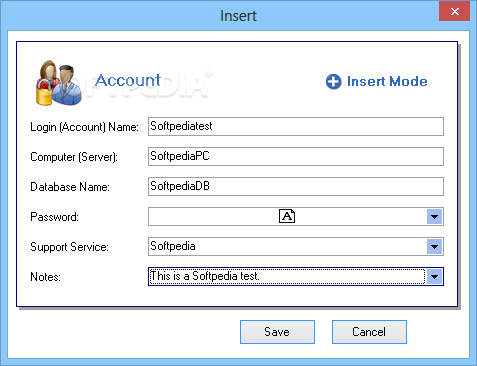Open the Password dropdown arrow

434,217
